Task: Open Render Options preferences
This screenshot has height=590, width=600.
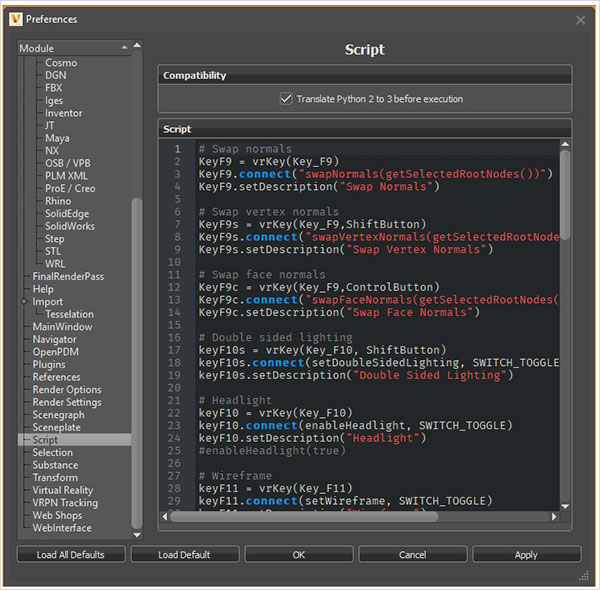Action: (67, 390)
